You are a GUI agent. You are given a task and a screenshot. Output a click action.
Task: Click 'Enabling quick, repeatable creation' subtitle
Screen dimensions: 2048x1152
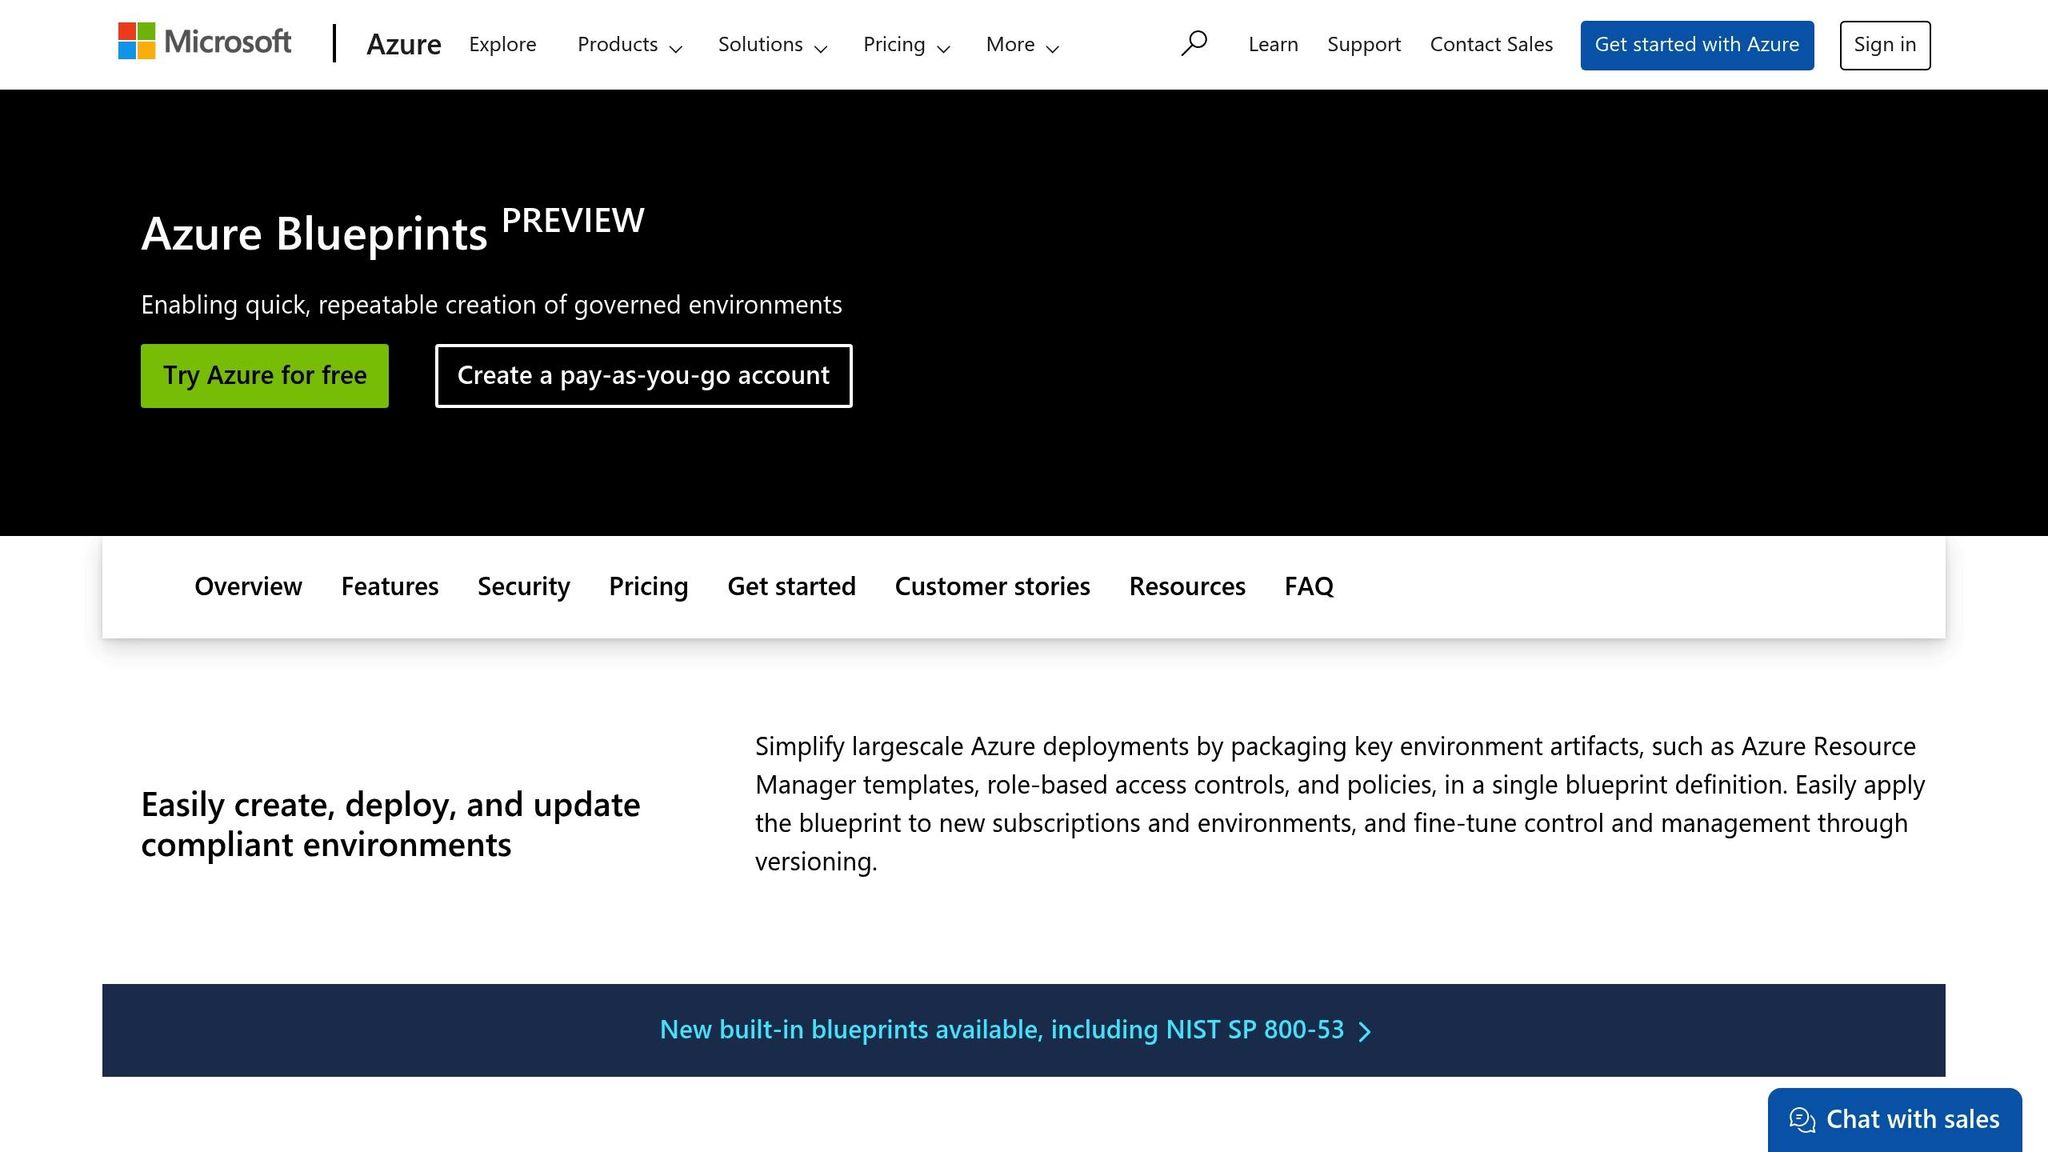491,305
